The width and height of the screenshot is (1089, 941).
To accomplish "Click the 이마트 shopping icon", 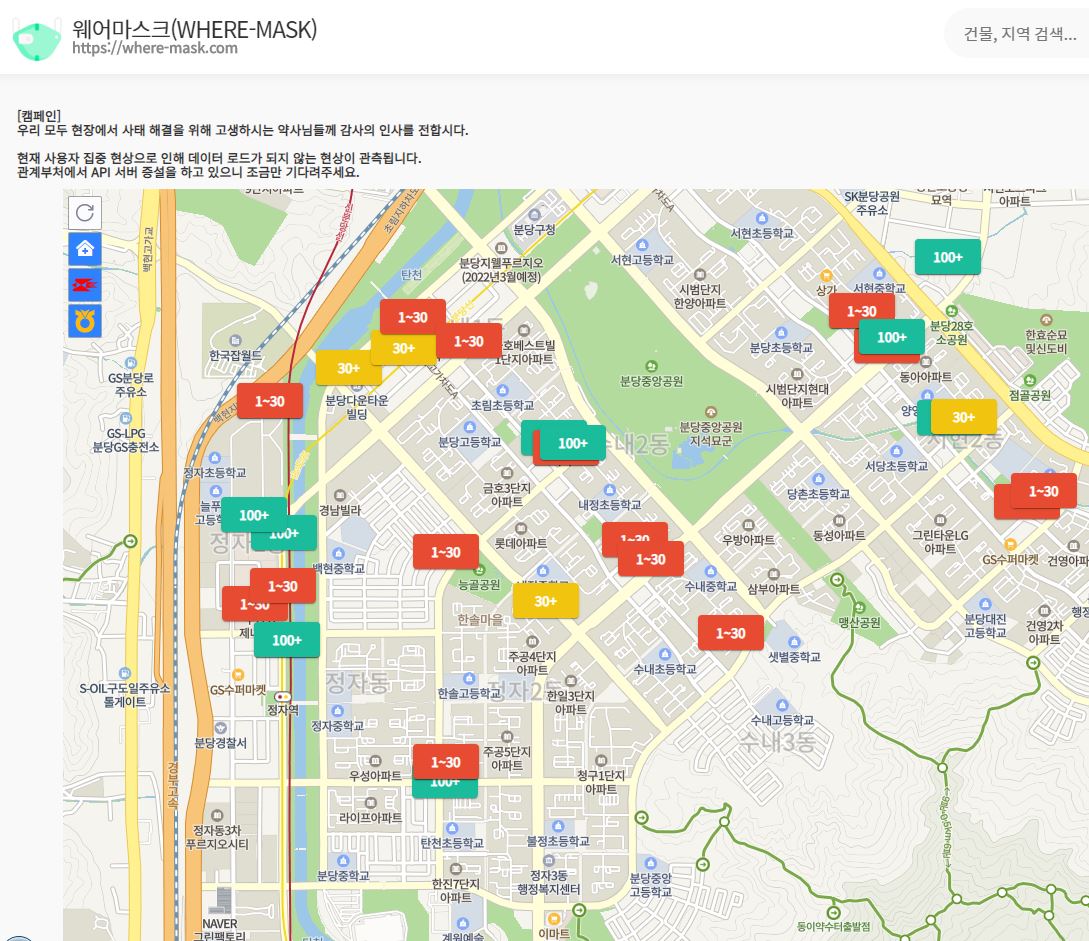I will [554, 918].
